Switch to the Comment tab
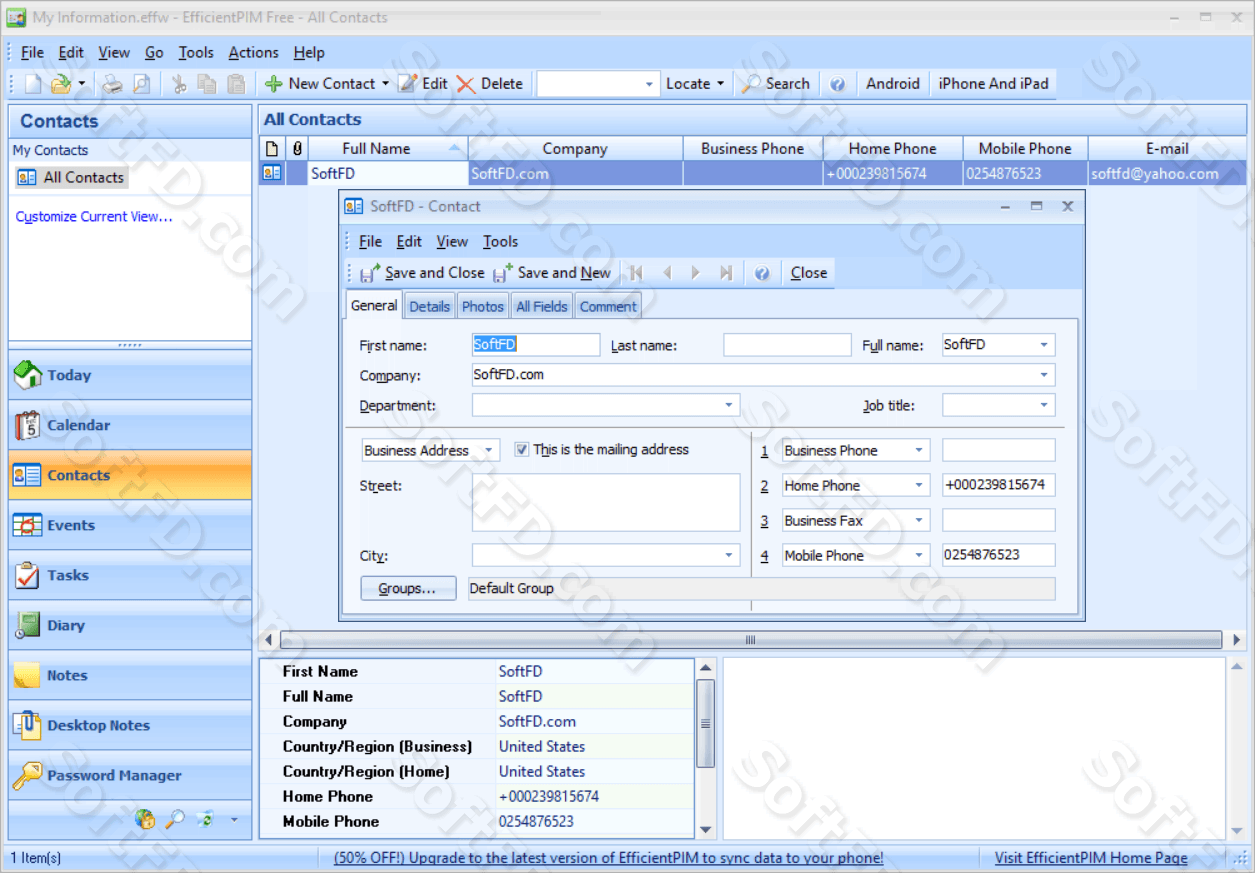The height and width of the screenshot is (873, 1255). tap(608, 307)
